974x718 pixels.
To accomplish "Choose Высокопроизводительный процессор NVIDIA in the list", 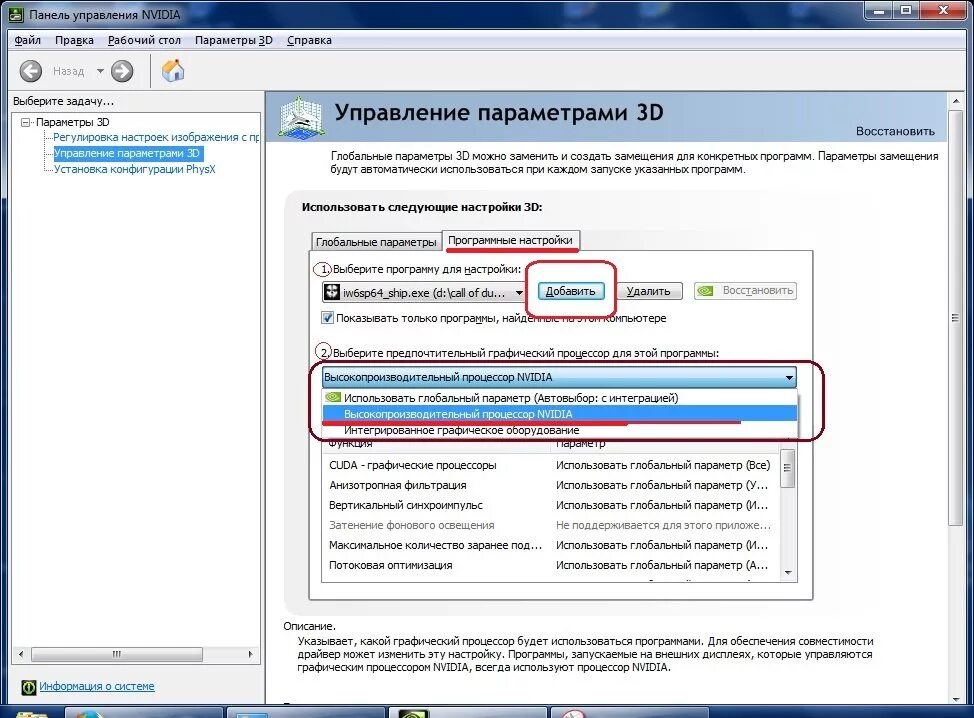I will pos(559,414).
